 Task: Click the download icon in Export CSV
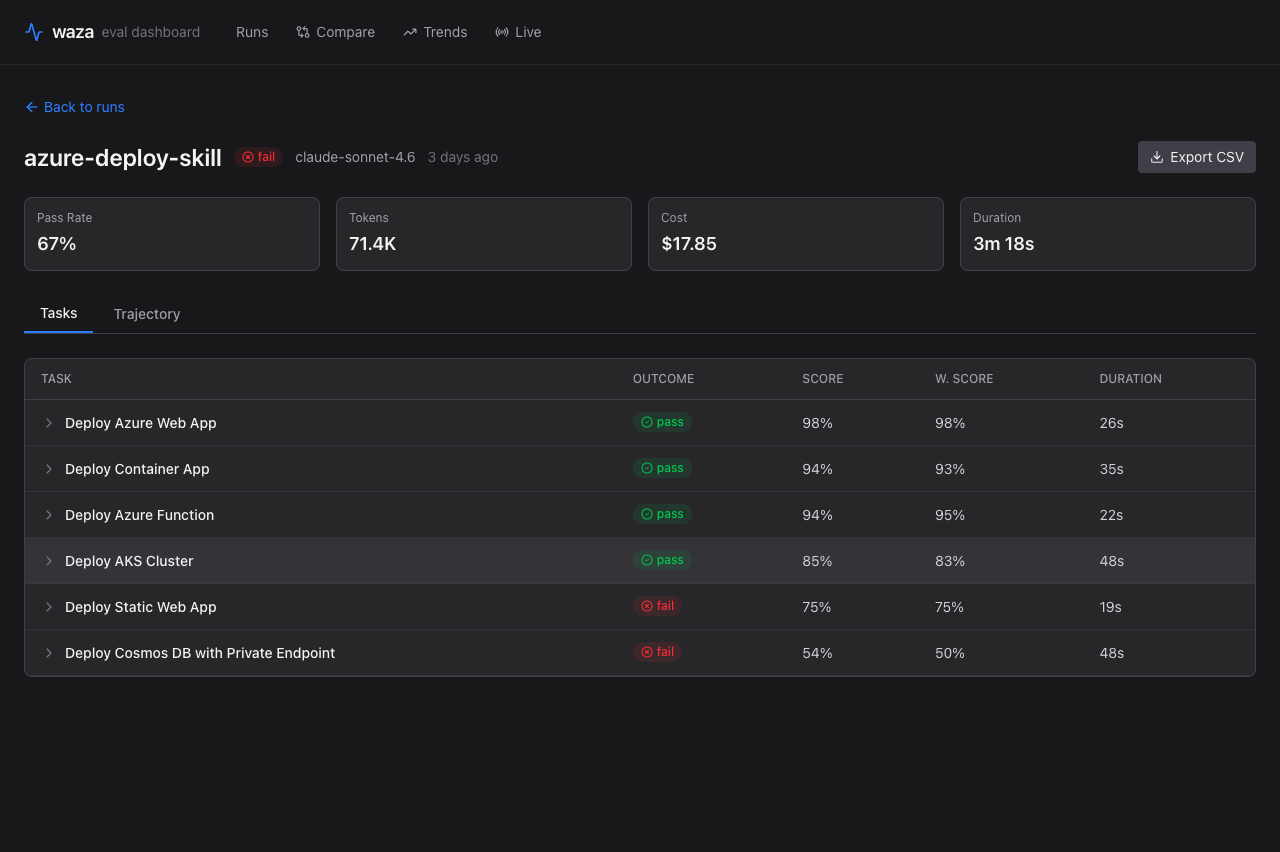(1157, 157)
